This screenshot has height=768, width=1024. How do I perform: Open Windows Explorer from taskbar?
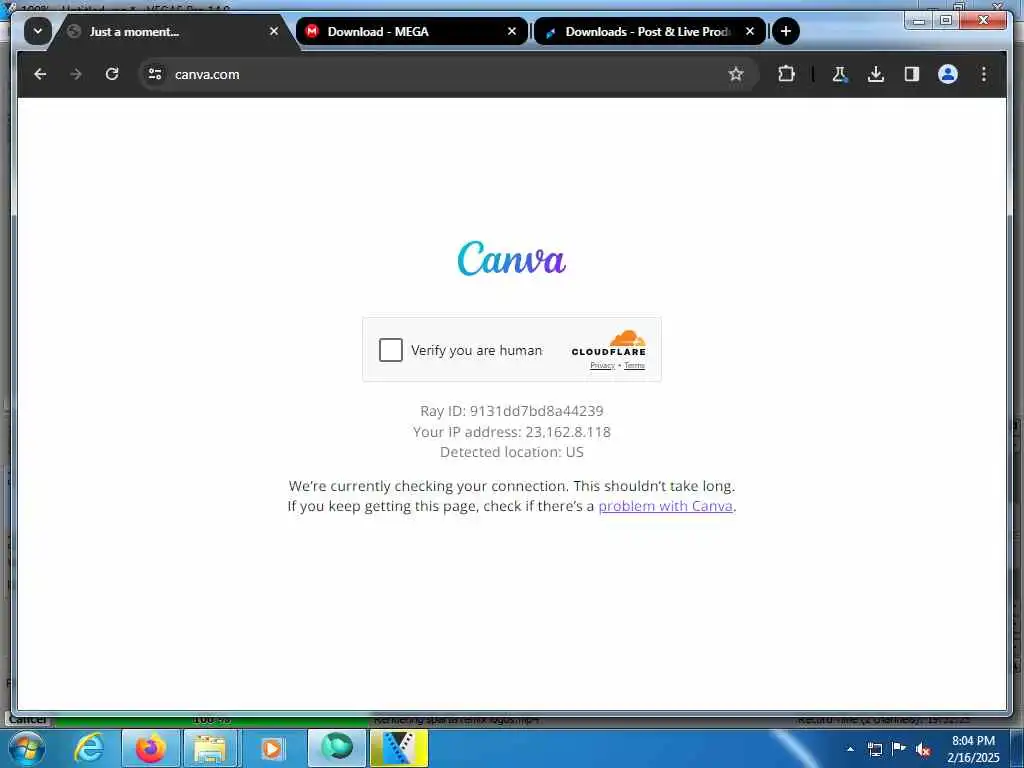click(210, 748)
